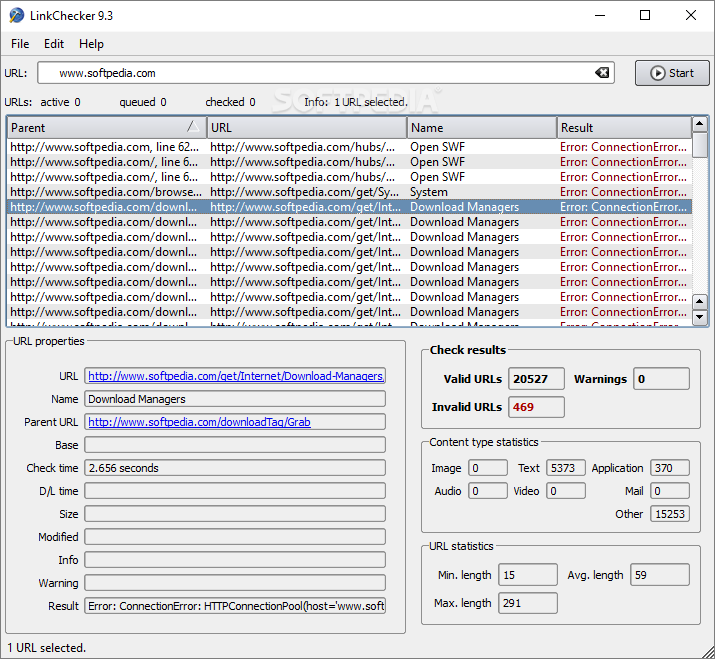This screenshot has height=659, width=715.
Task: Click the scroll up arrow of results list
Action: (699, 124)
